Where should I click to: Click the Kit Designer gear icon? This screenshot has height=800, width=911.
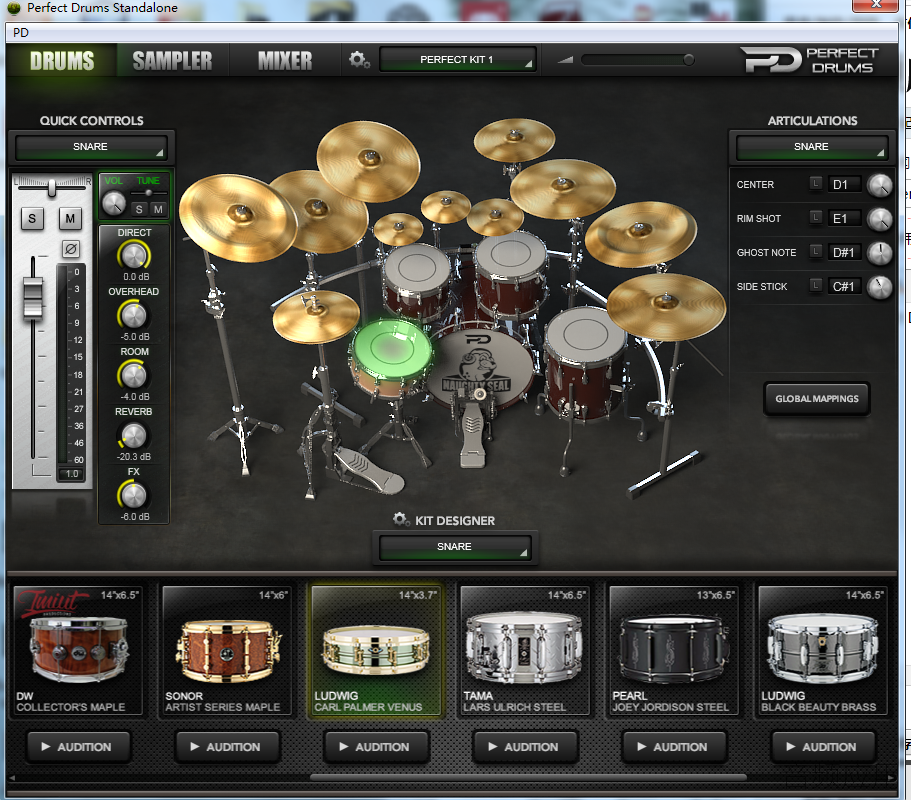(400, 519)
